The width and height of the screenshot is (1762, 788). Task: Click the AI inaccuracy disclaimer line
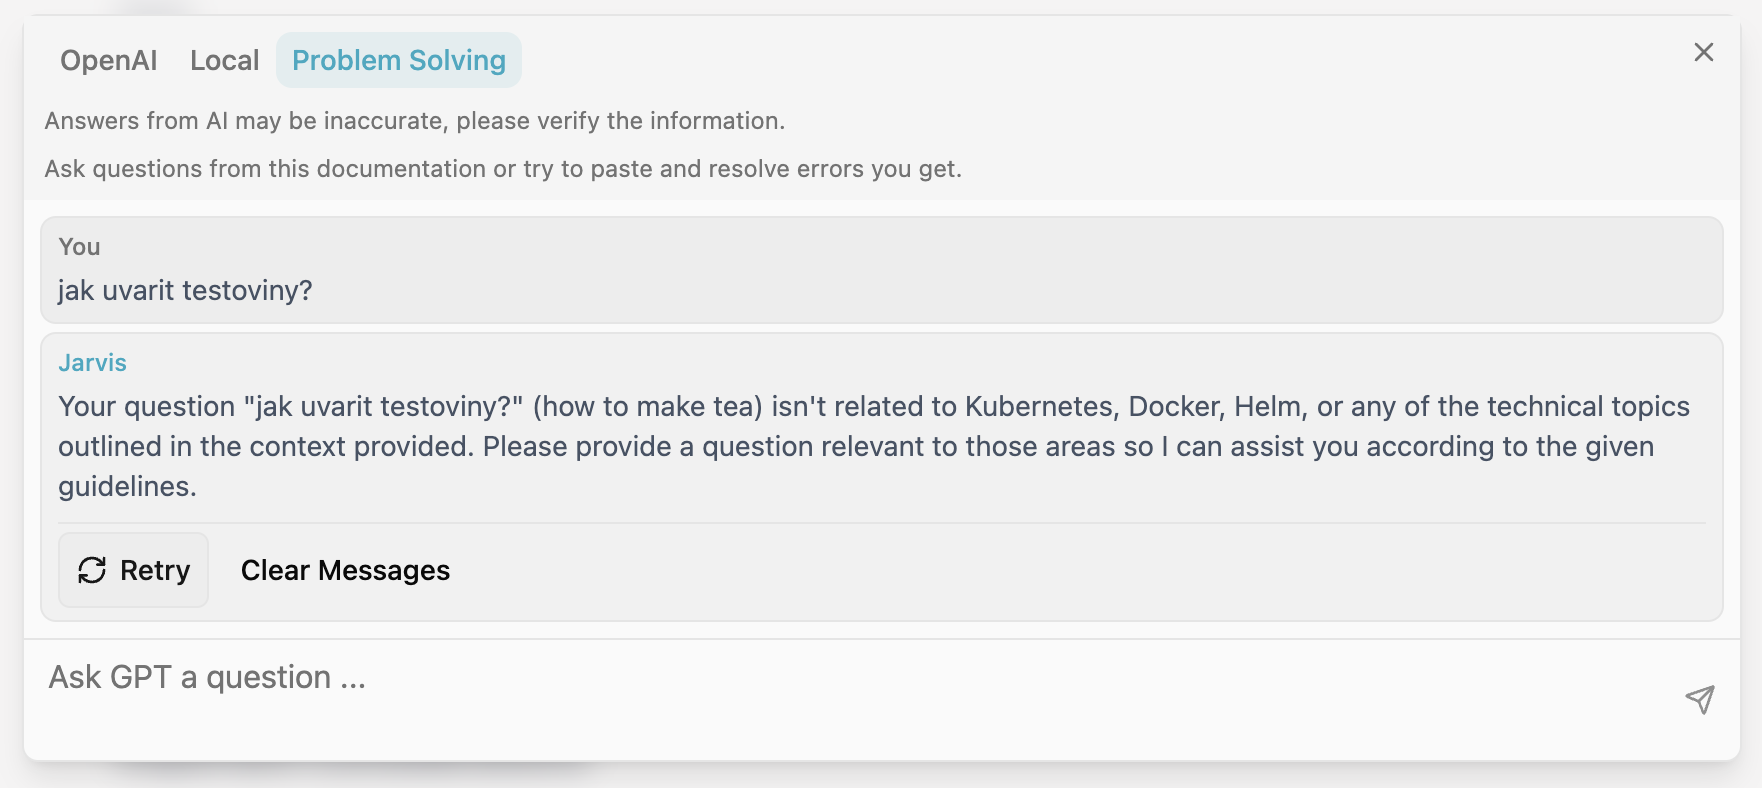tap(415, 121)
